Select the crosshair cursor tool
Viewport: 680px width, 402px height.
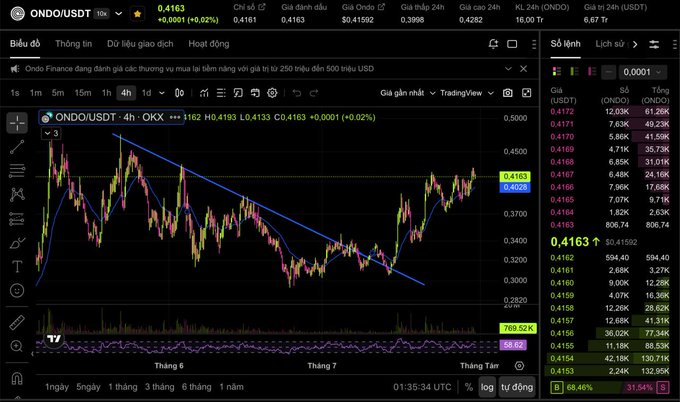(17, 123)
